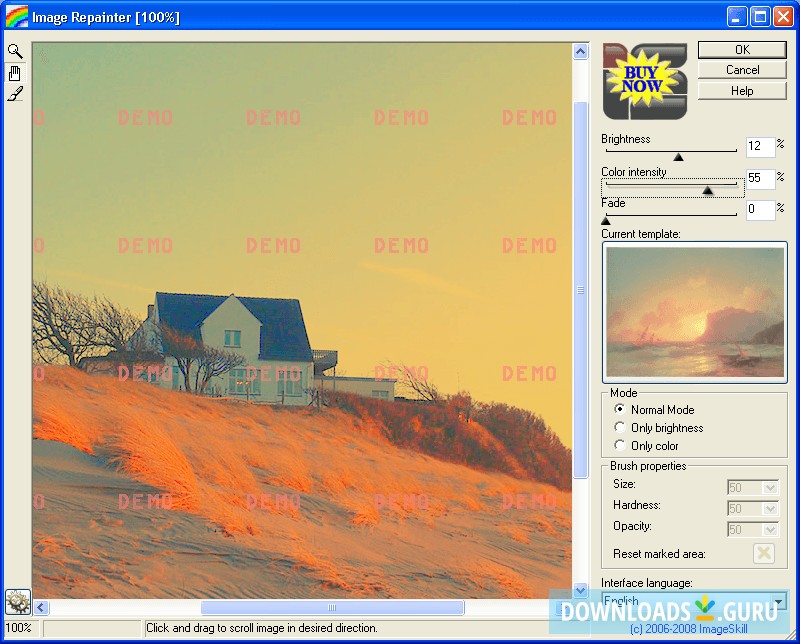Click the Brightness percent value field

coord(760,146)
